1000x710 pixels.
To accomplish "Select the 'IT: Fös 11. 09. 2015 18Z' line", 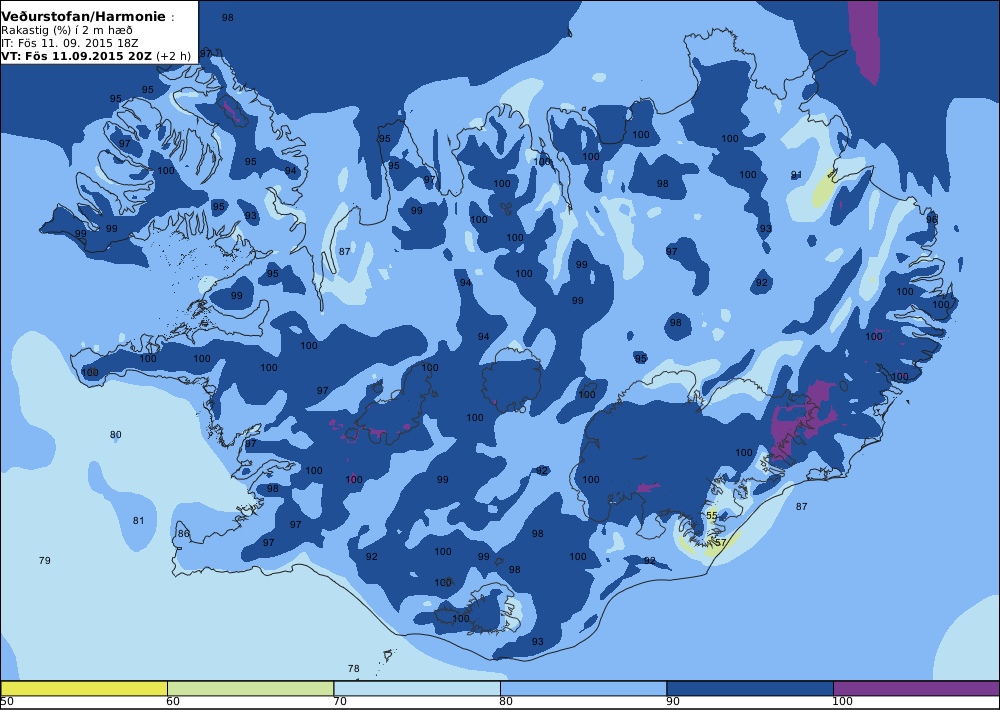I will [x=70, y=43].
